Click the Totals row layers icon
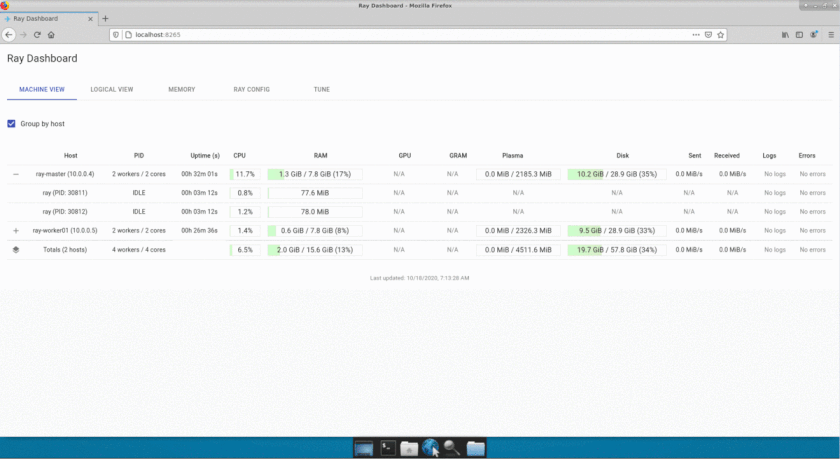This screenshot has height=459, width=840. (x=16, y=250)
